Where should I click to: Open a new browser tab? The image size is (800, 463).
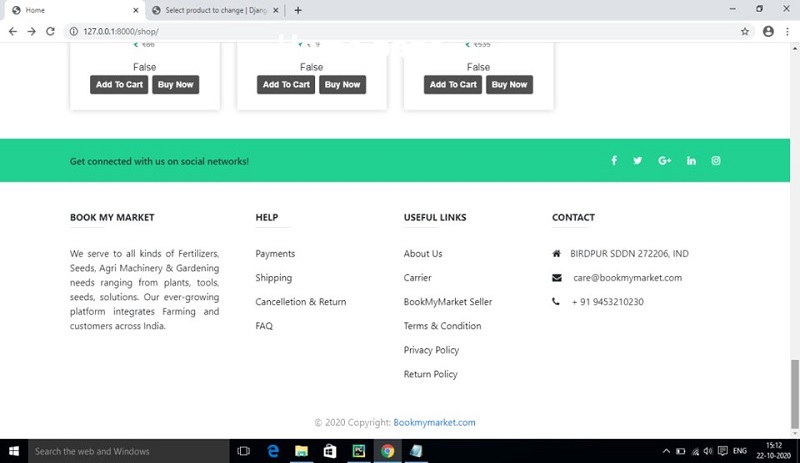coord(298,10)
